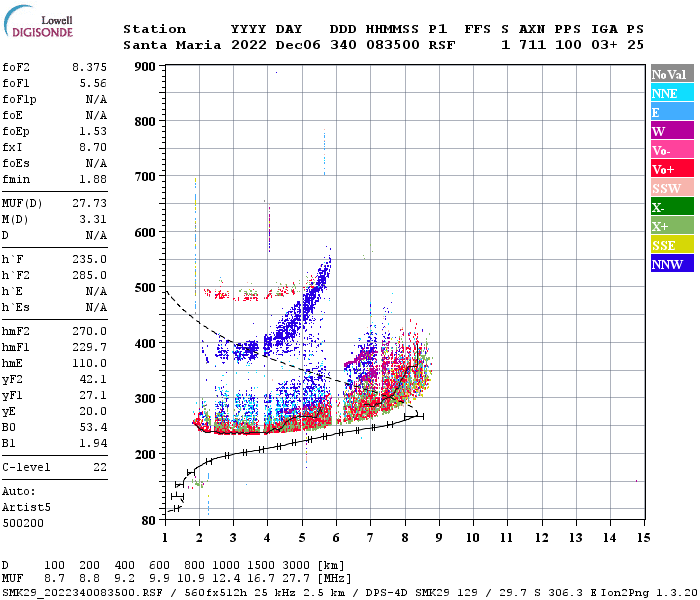Click the Ion2Png 1.3.20 footer text
700x600 pixels.
click(x=648, y=593)
